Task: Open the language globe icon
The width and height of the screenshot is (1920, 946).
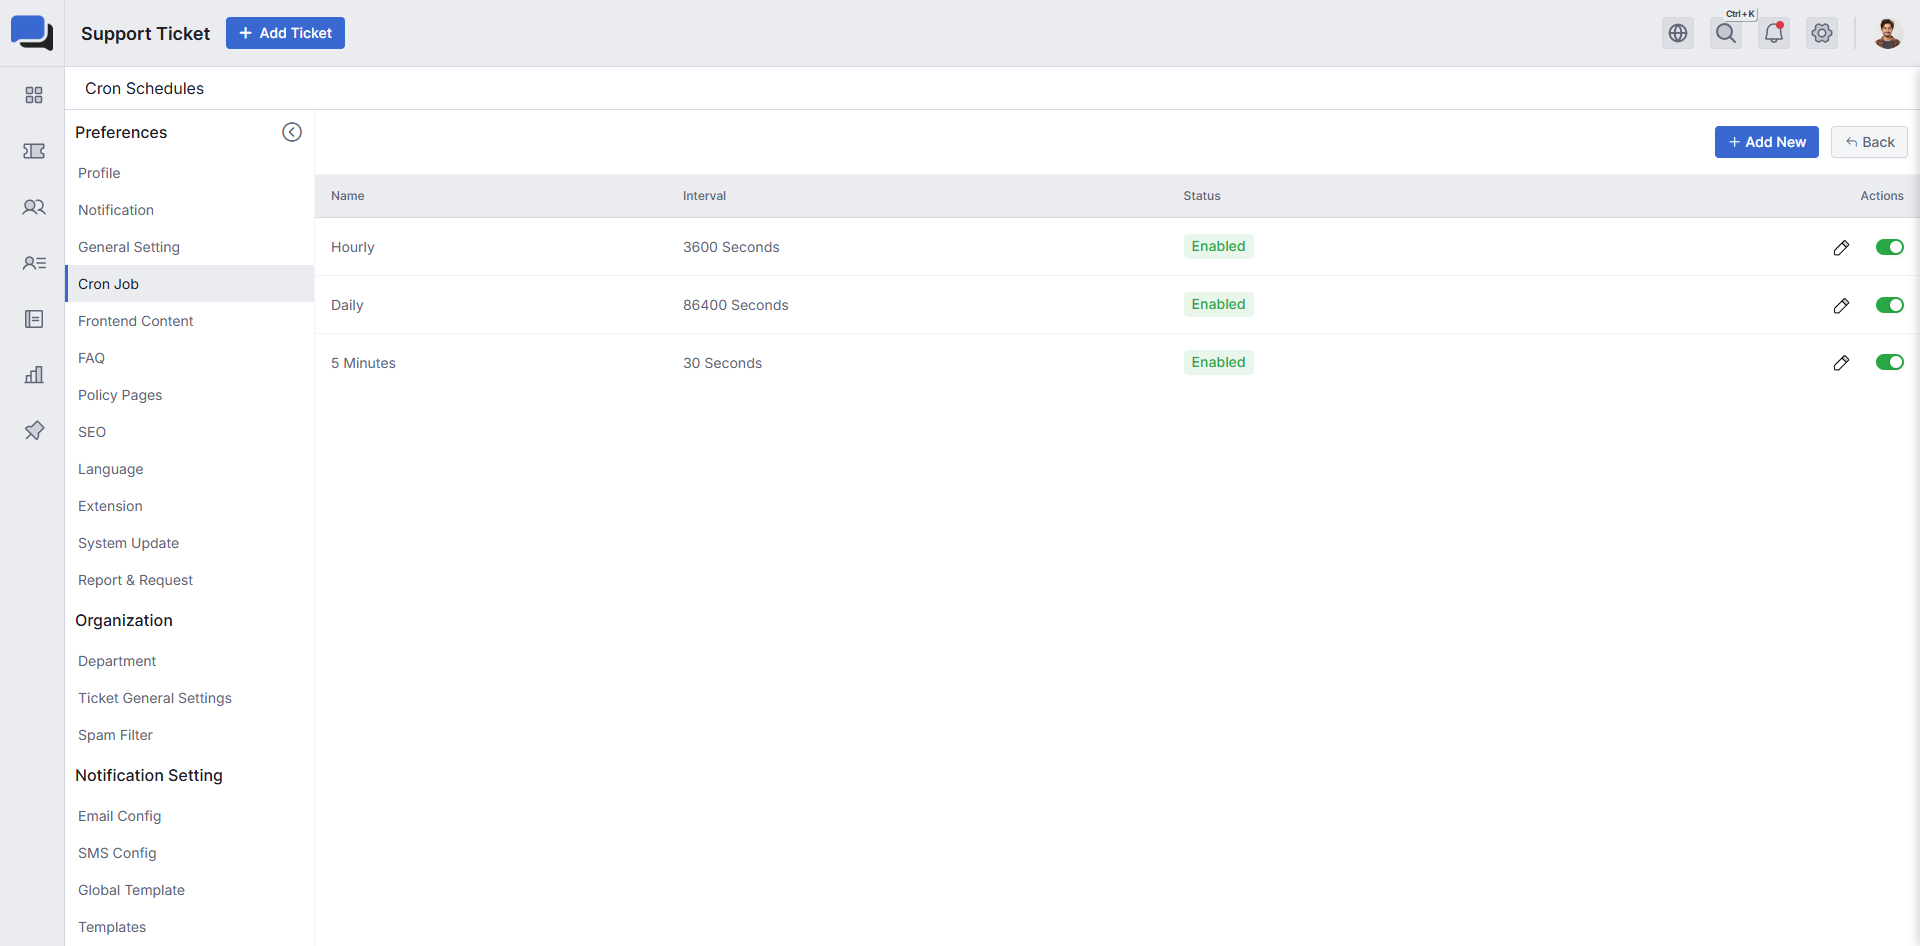Action: tap(1678, 33)
